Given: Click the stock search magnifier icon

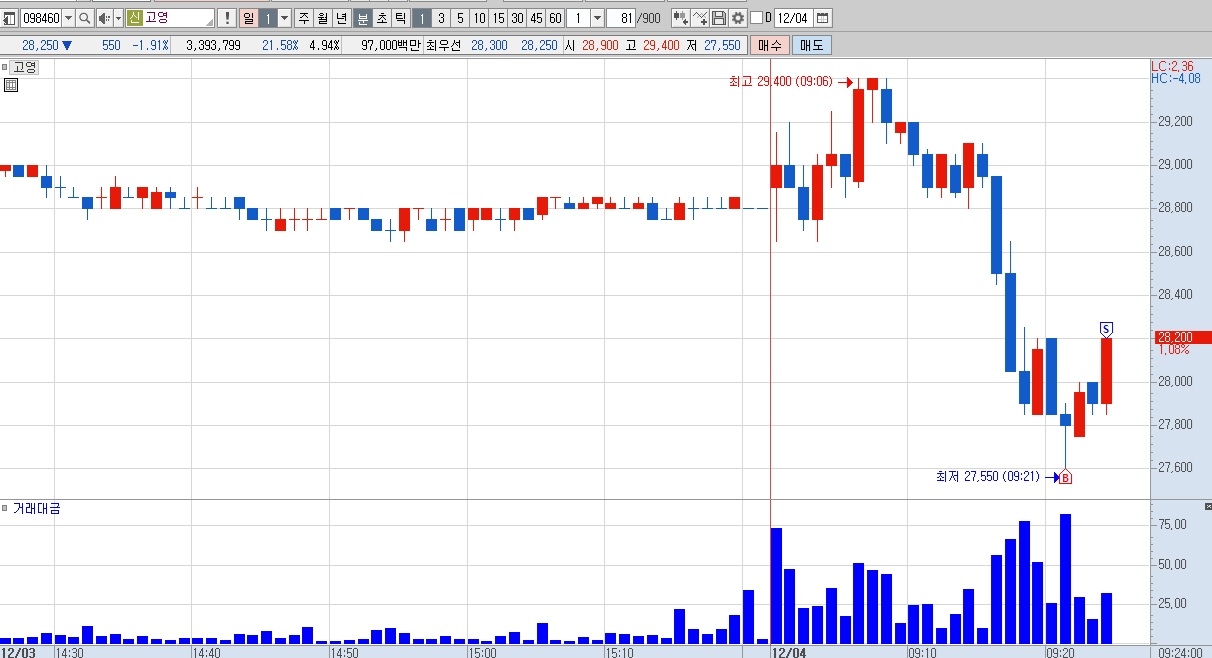Looking at the screenshot, I should 84,18.
